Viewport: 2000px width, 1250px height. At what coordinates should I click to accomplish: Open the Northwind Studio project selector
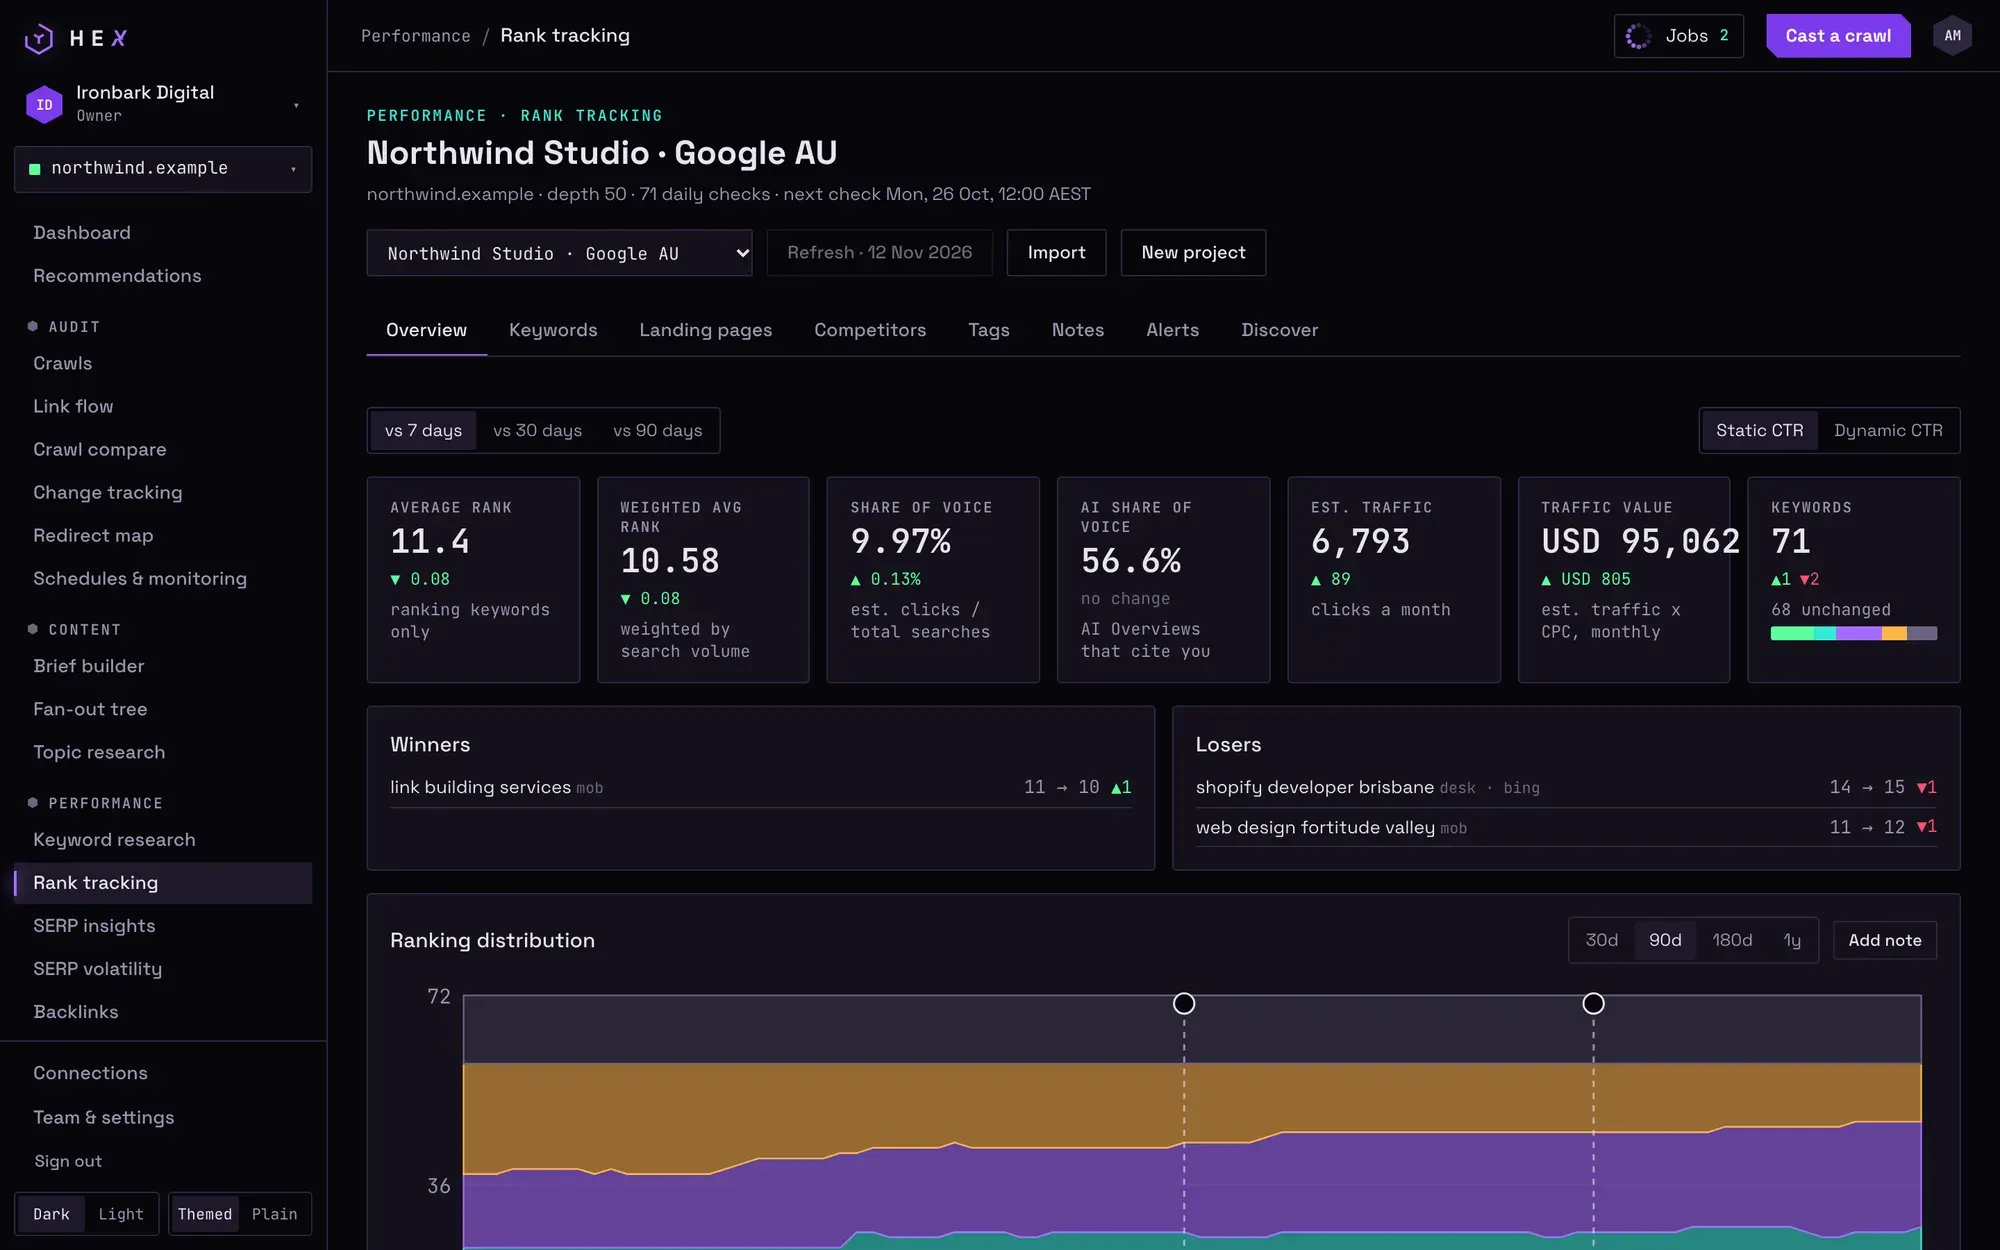click(559, 253)
